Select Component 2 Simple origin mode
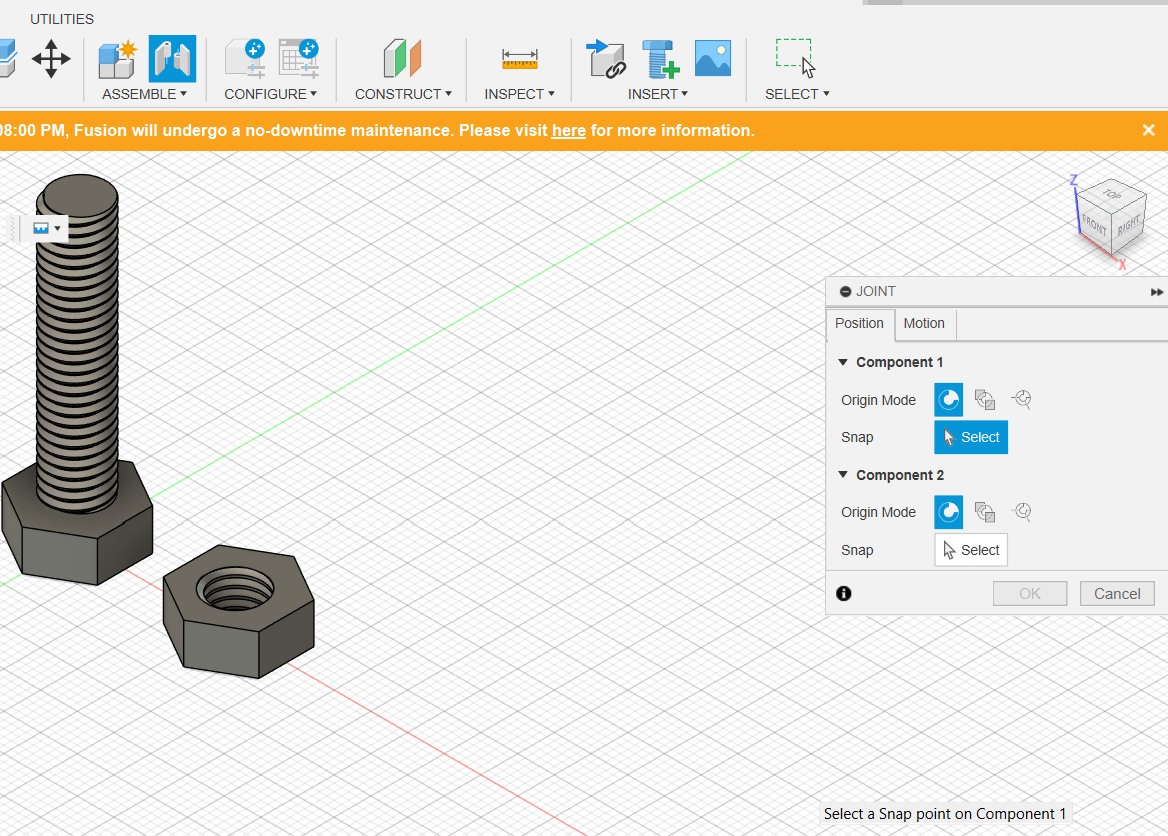 [x=949, y=512]
